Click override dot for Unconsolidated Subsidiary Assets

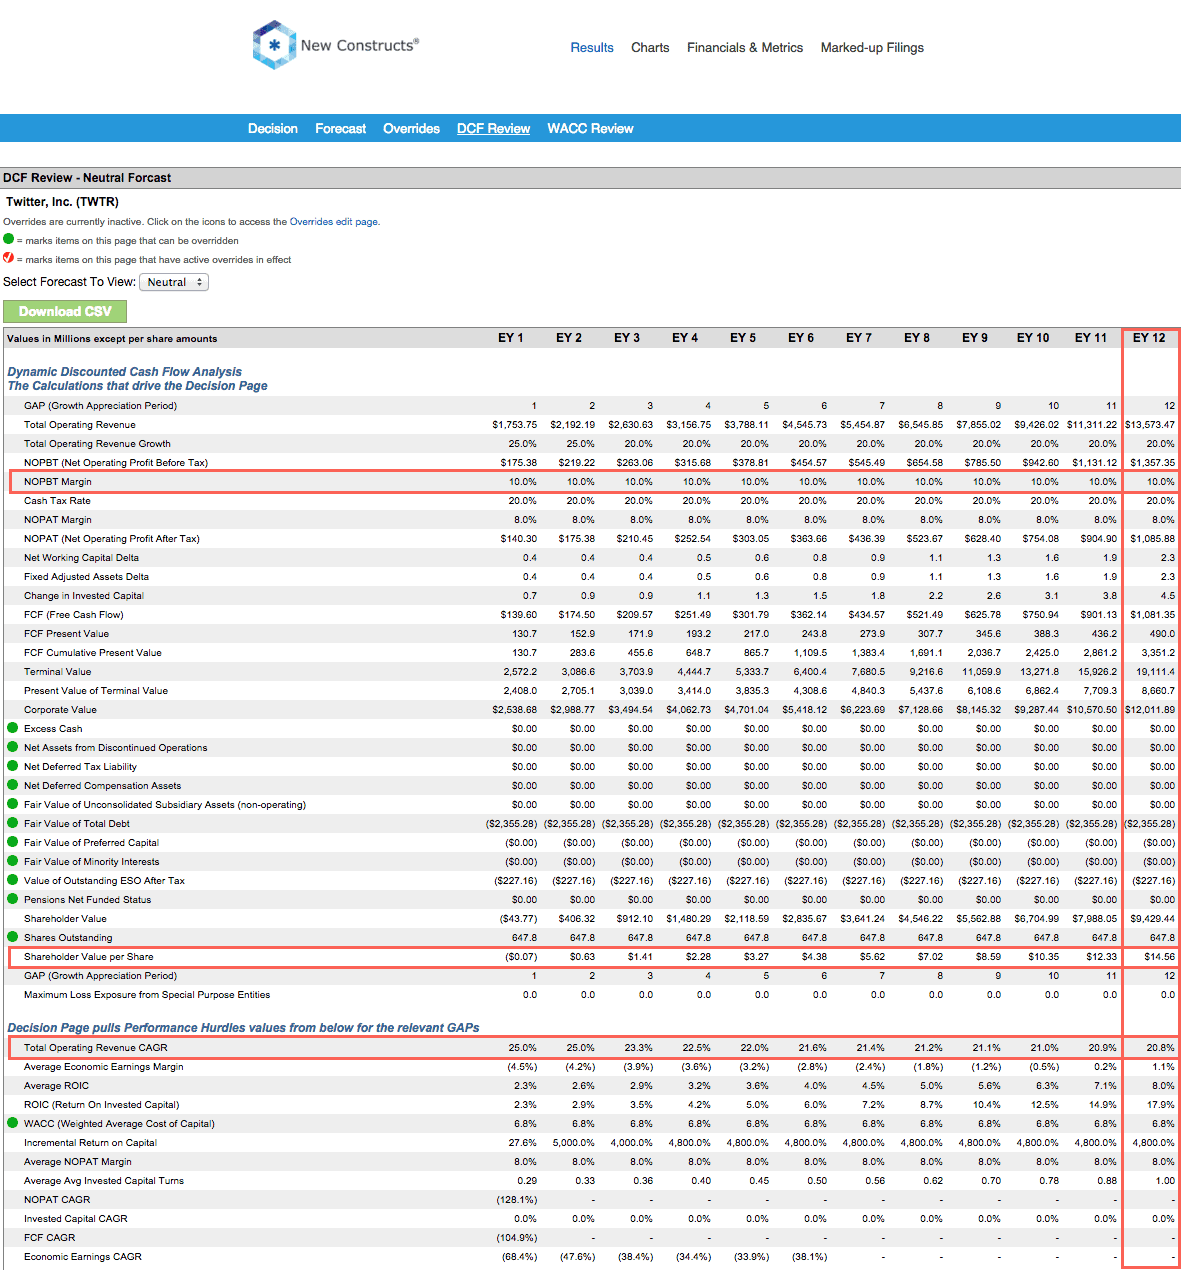pyautogui.click(x=13, y=804)
